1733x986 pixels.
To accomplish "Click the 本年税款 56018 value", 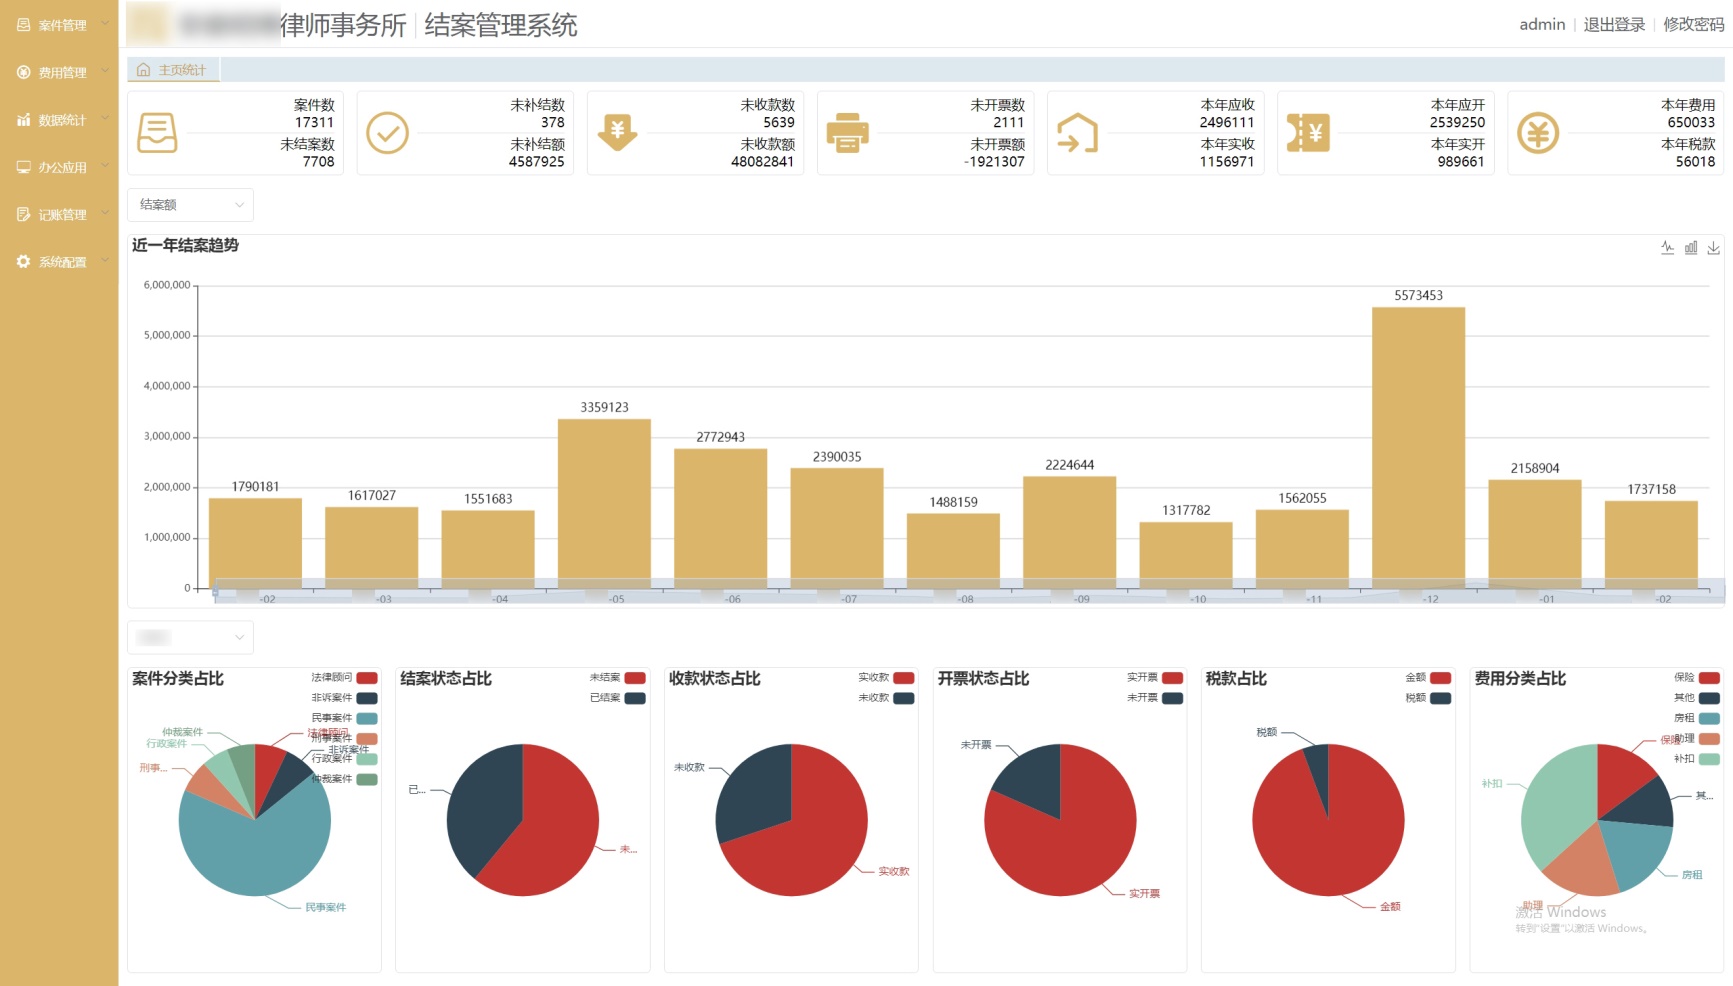I will tap(1695, 162).
